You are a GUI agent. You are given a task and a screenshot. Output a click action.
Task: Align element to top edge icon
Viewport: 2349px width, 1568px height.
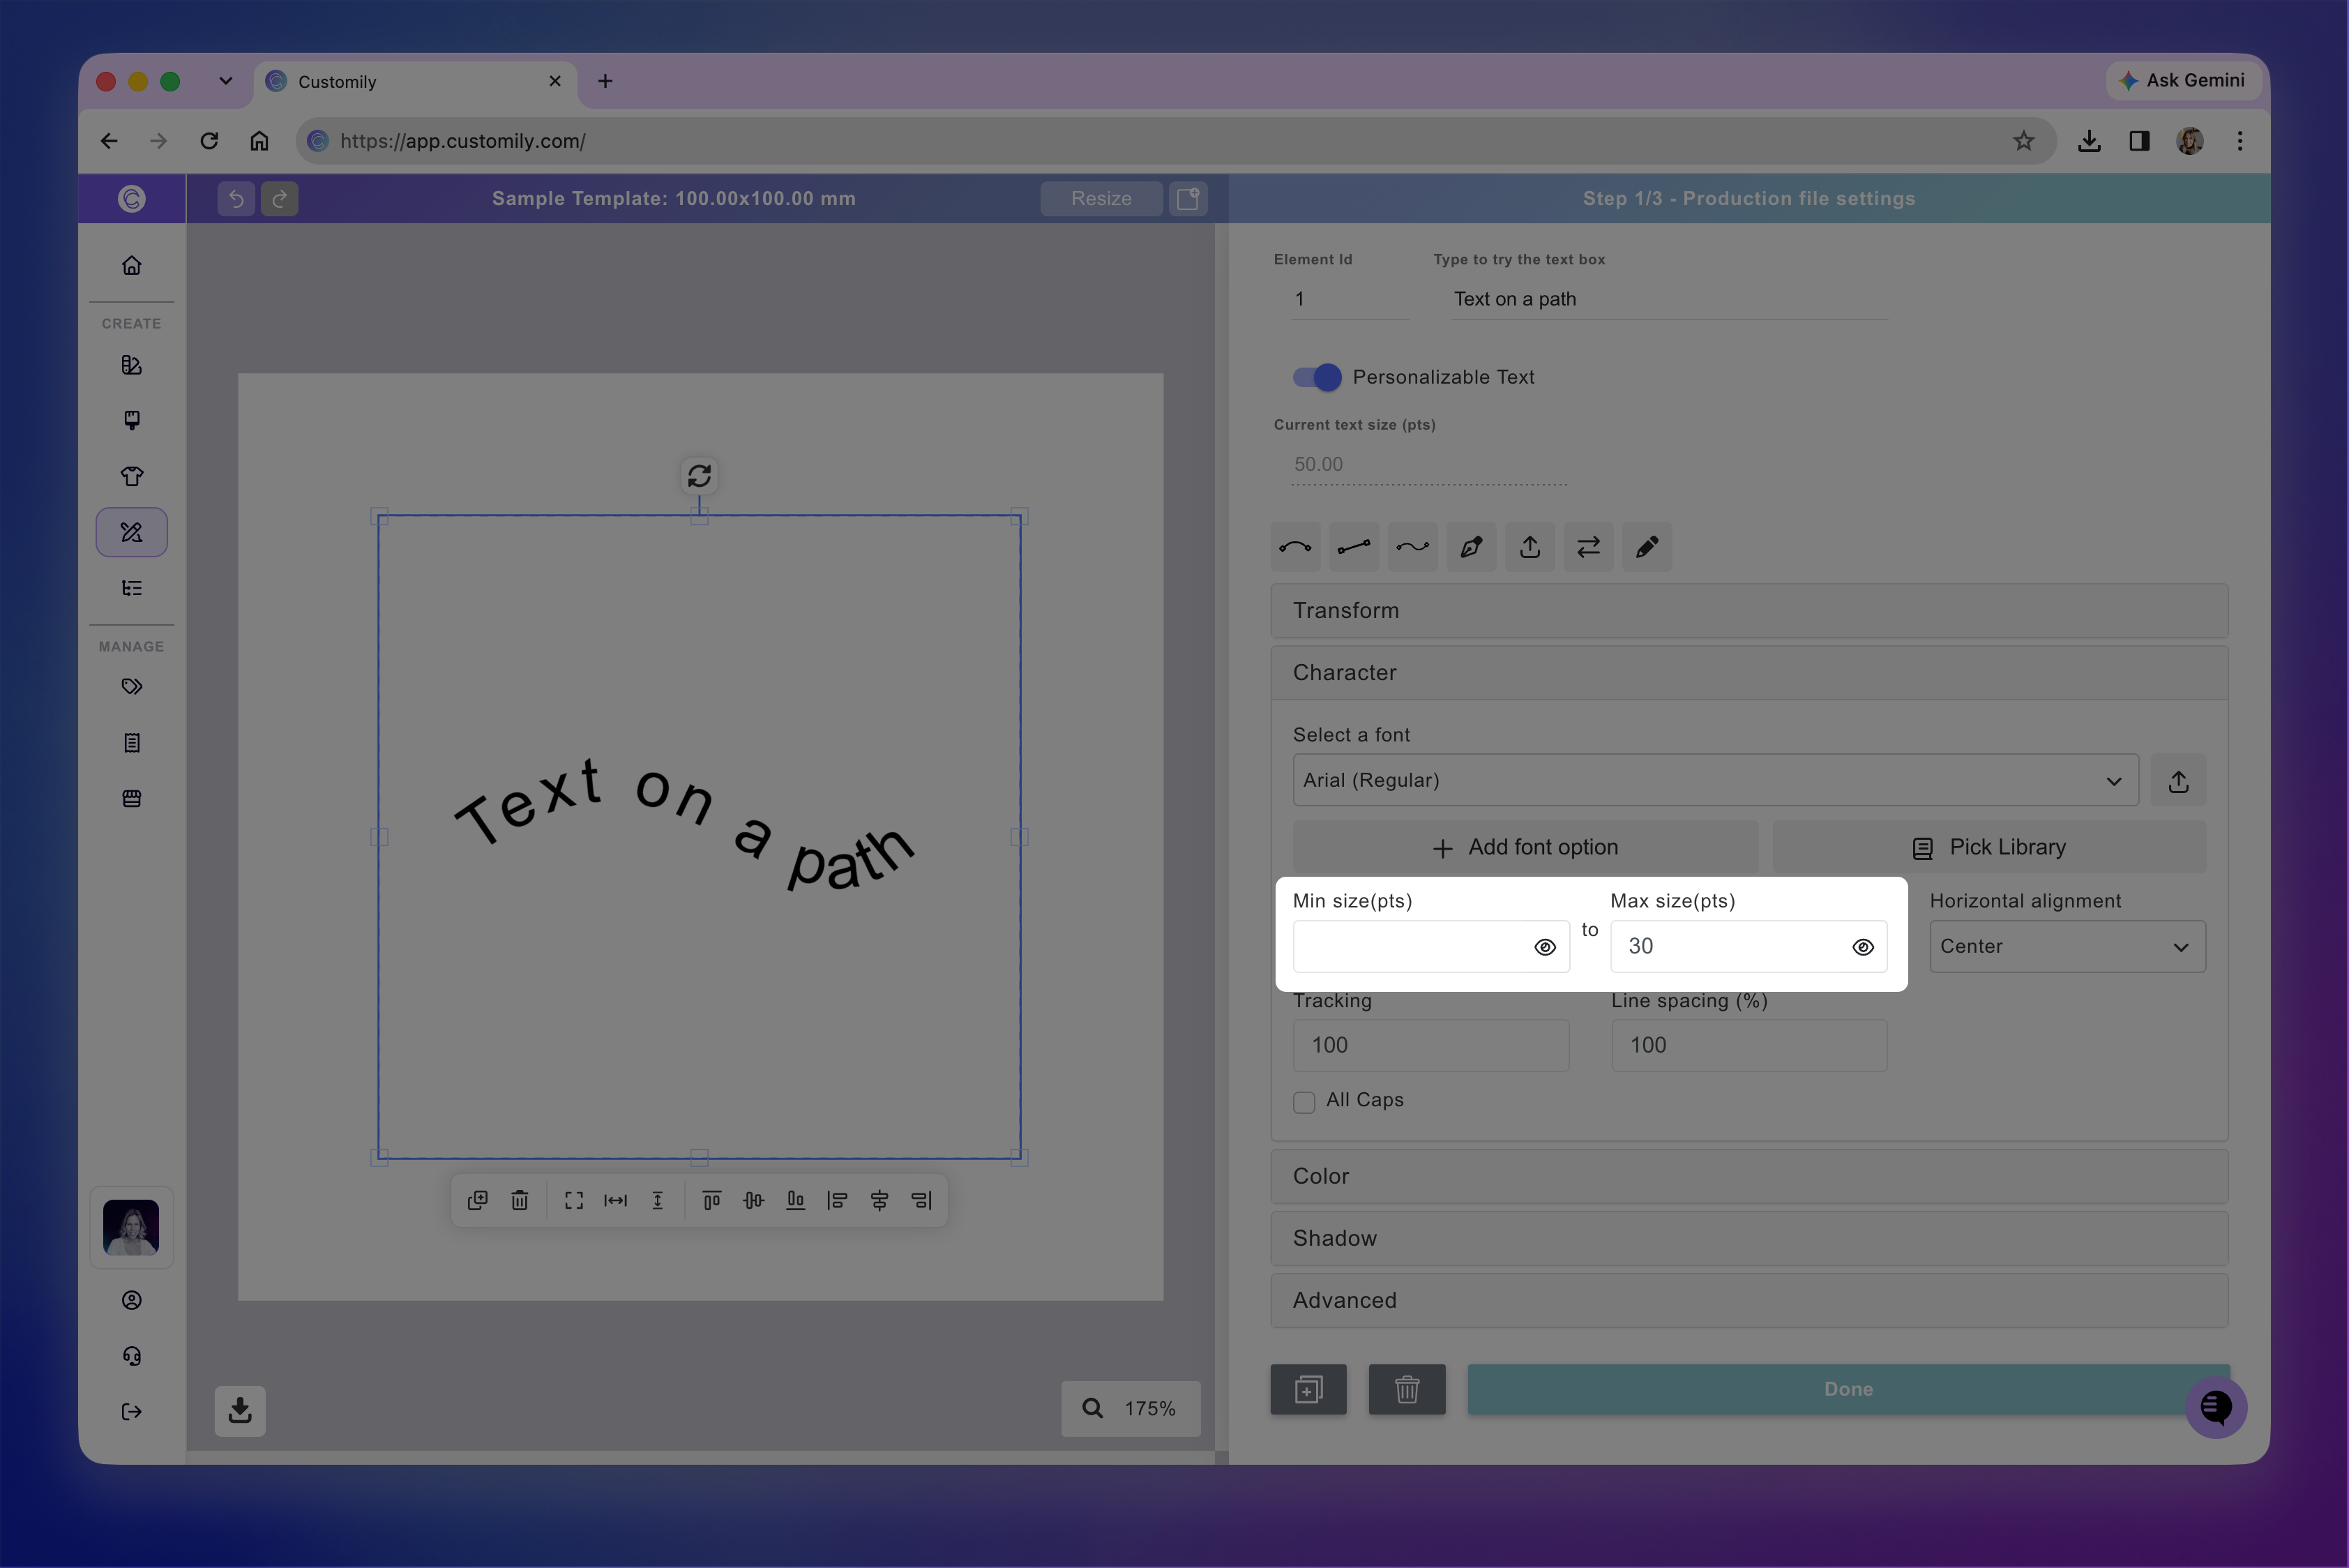tap(711, 1200)
